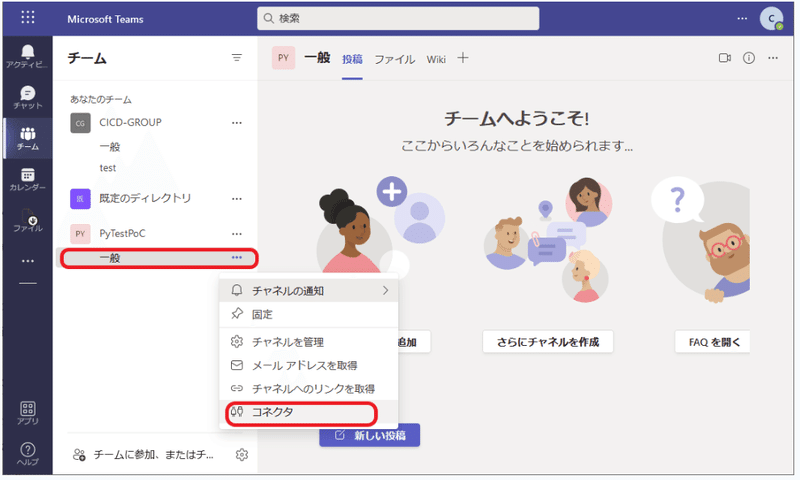Open settings ellipsis in the title bar
The height and width of the screenshot is (480, 800).
pyautogui.click(x=742, y=18)
